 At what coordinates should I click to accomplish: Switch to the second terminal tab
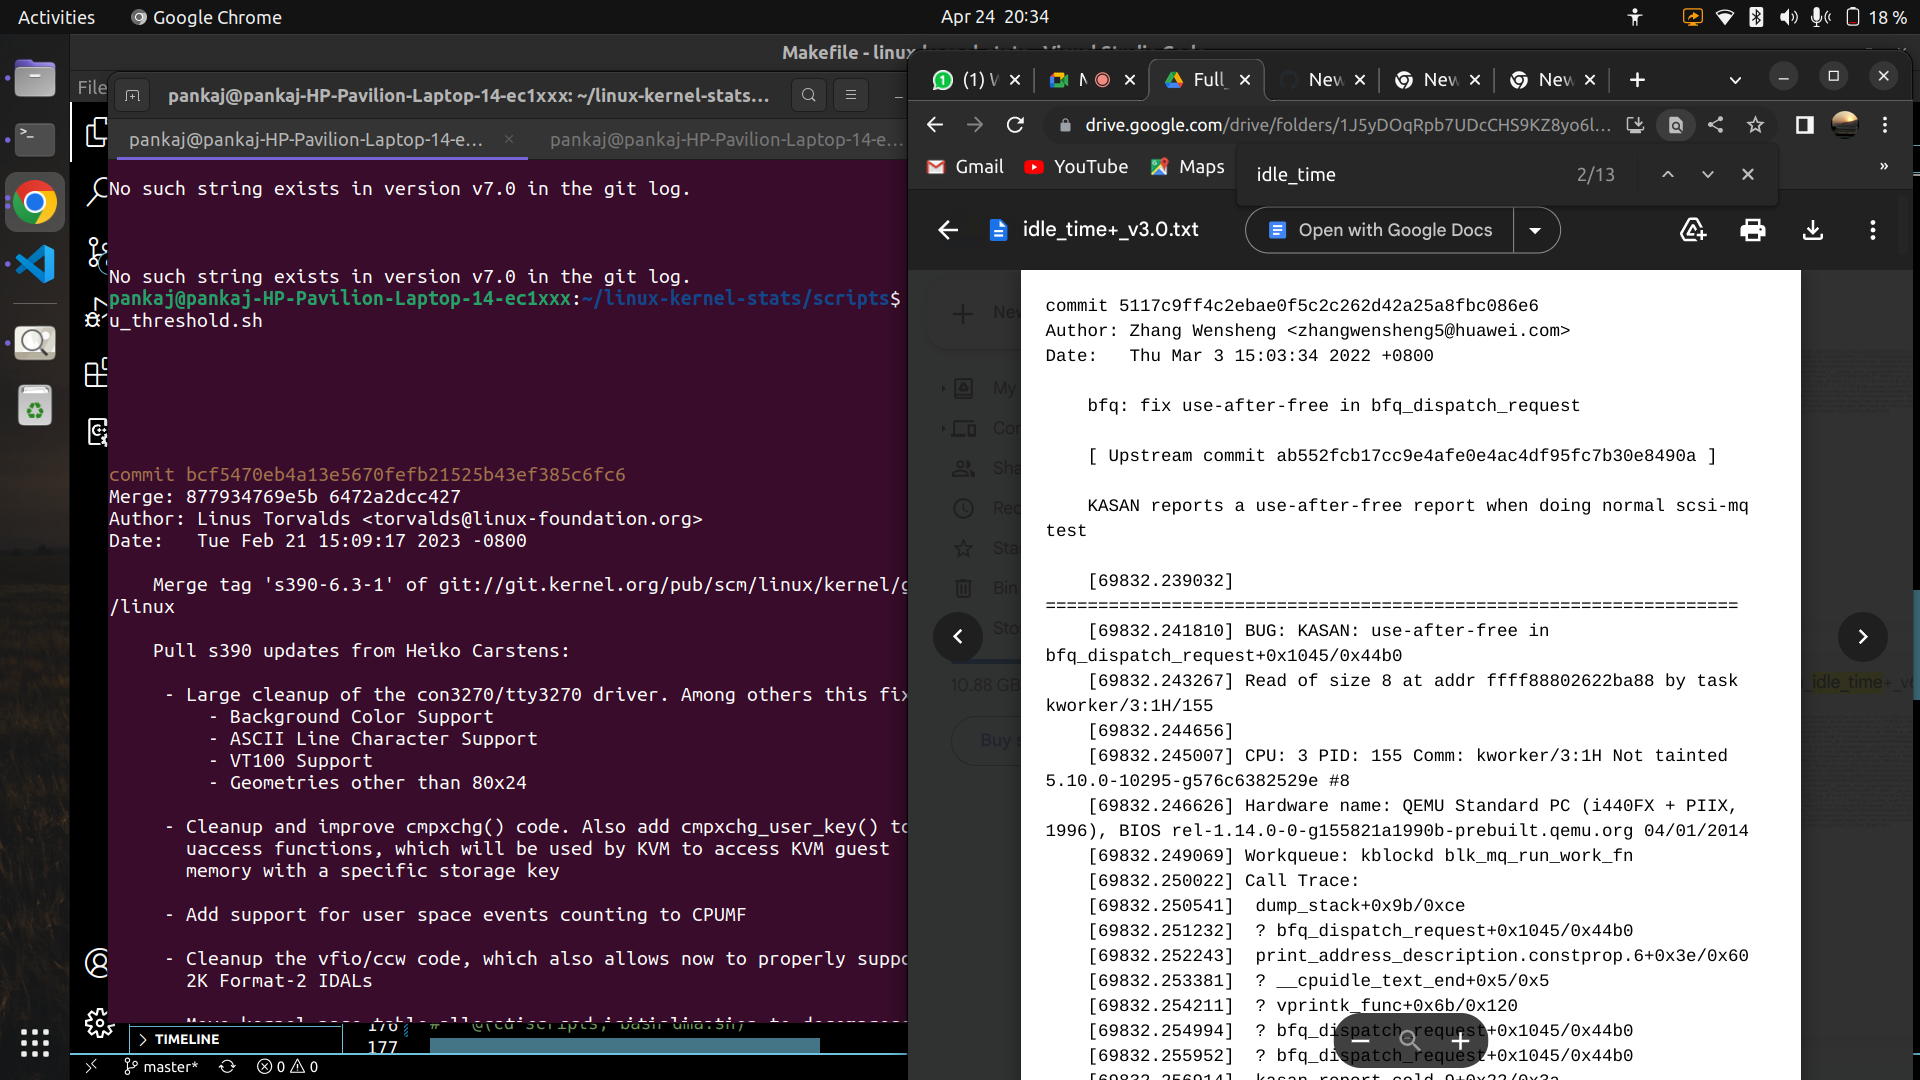[725, 140]
